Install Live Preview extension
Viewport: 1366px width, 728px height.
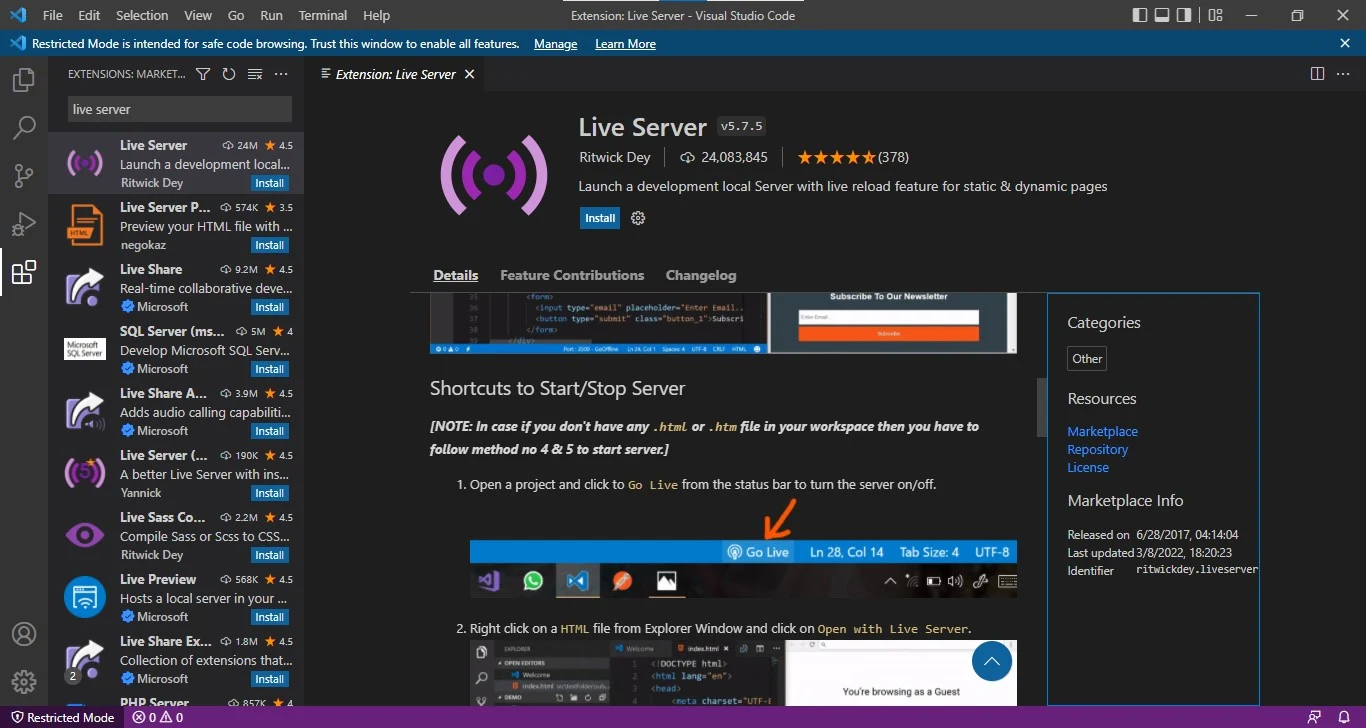(270, 617)
